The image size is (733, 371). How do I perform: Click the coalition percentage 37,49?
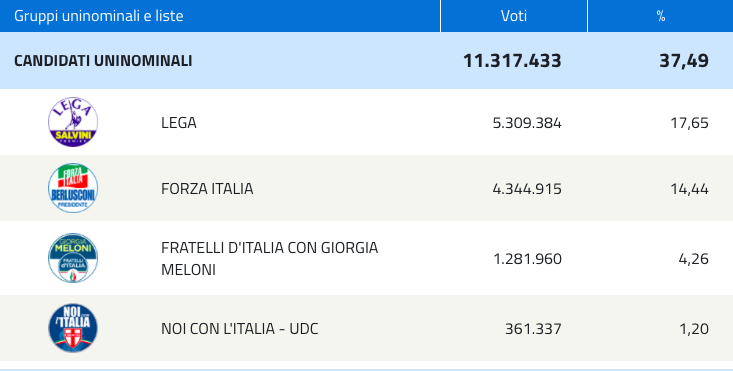coord(684,61)
